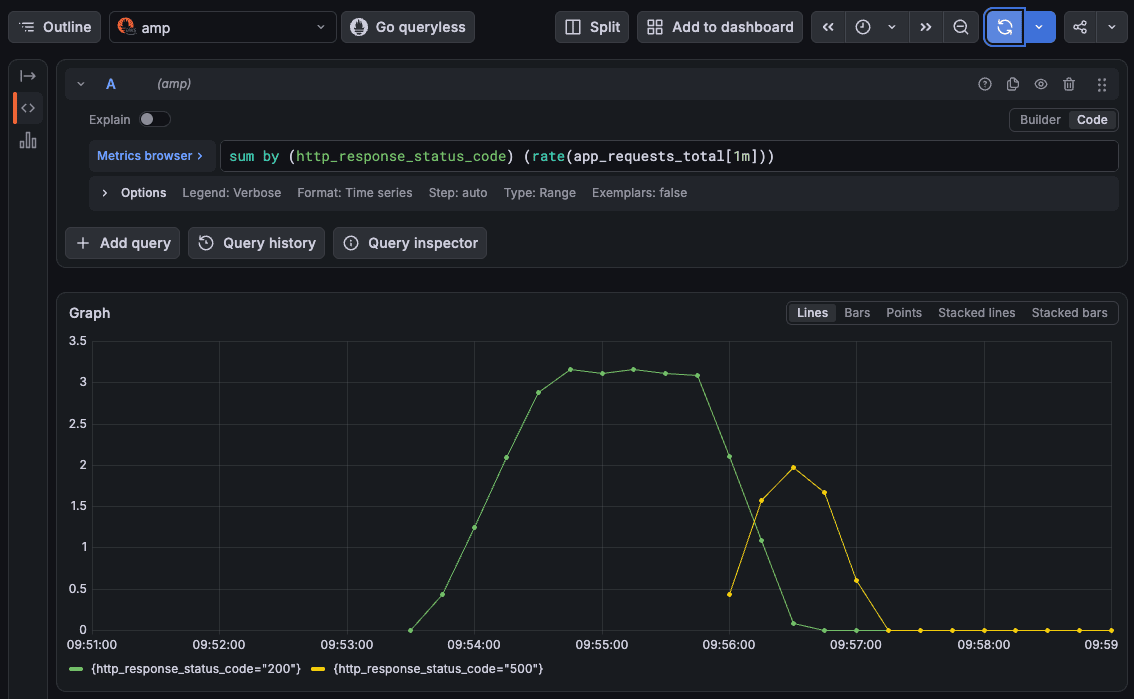Toggle status code 500 legend series
The width and height of the screenshot is (1134, 699).
click(438, 669)
